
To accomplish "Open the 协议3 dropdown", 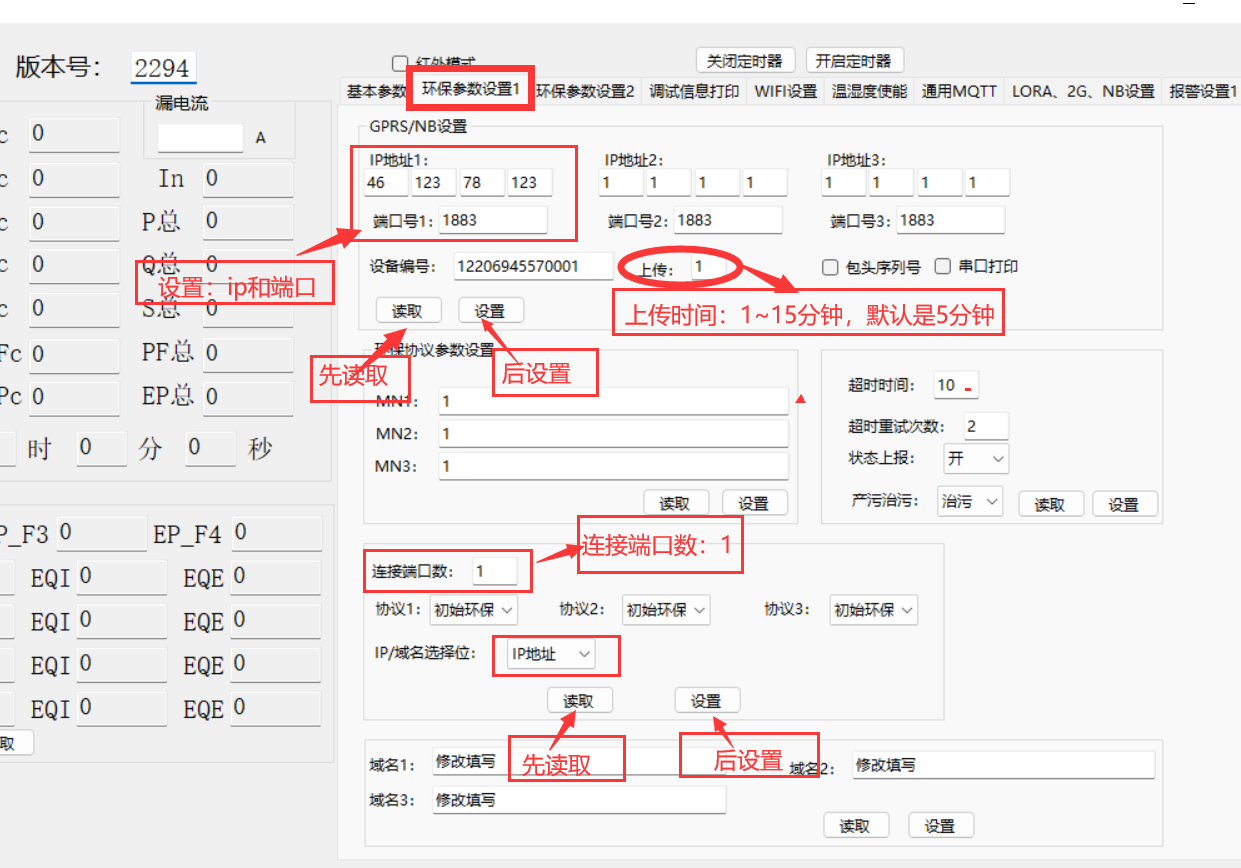I will (x=873, y=609).
